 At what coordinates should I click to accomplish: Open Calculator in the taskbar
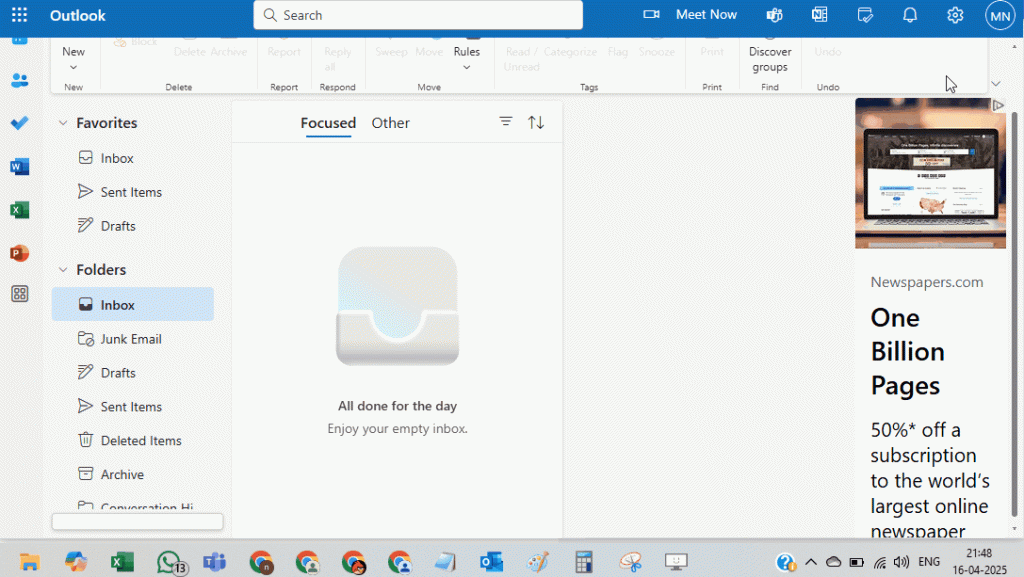(584, 561)
